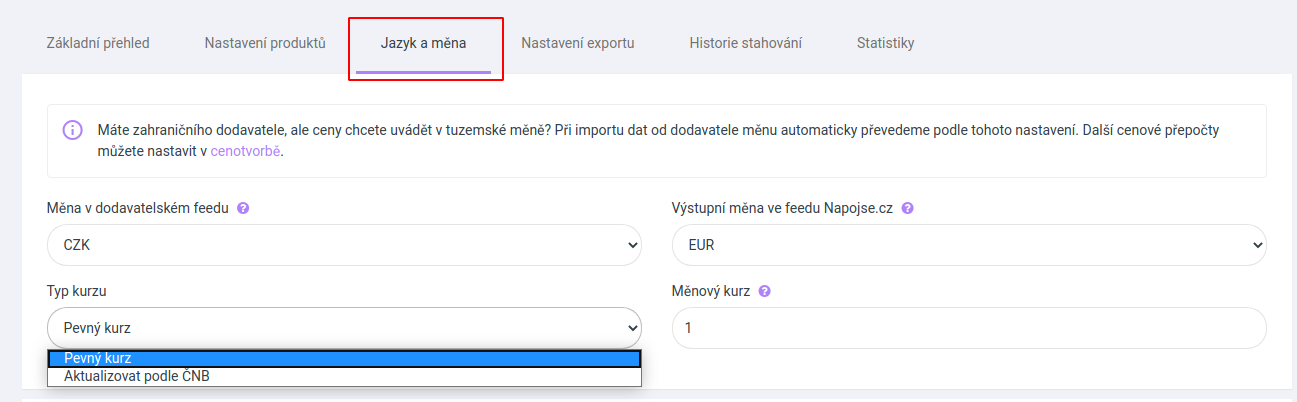Switch to the Statistiky tab
This screenshot has height=402, width=1297.
(885, 43)
